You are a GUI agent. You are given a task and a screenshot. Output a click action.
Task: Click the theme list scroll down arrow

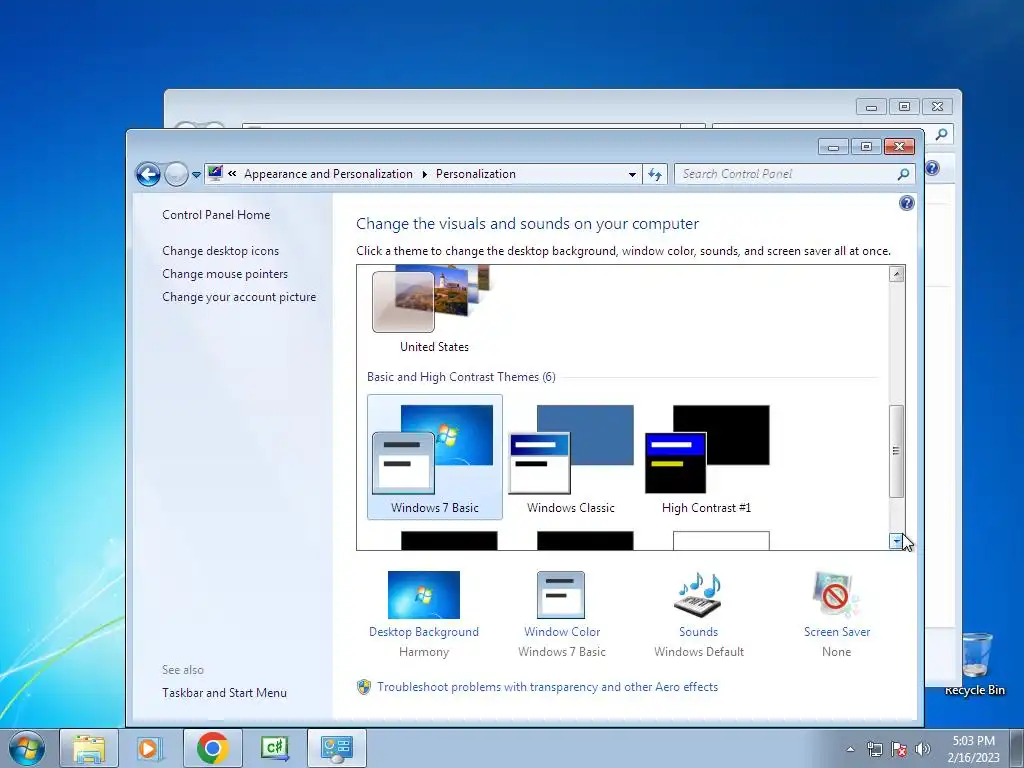(897, 541)
